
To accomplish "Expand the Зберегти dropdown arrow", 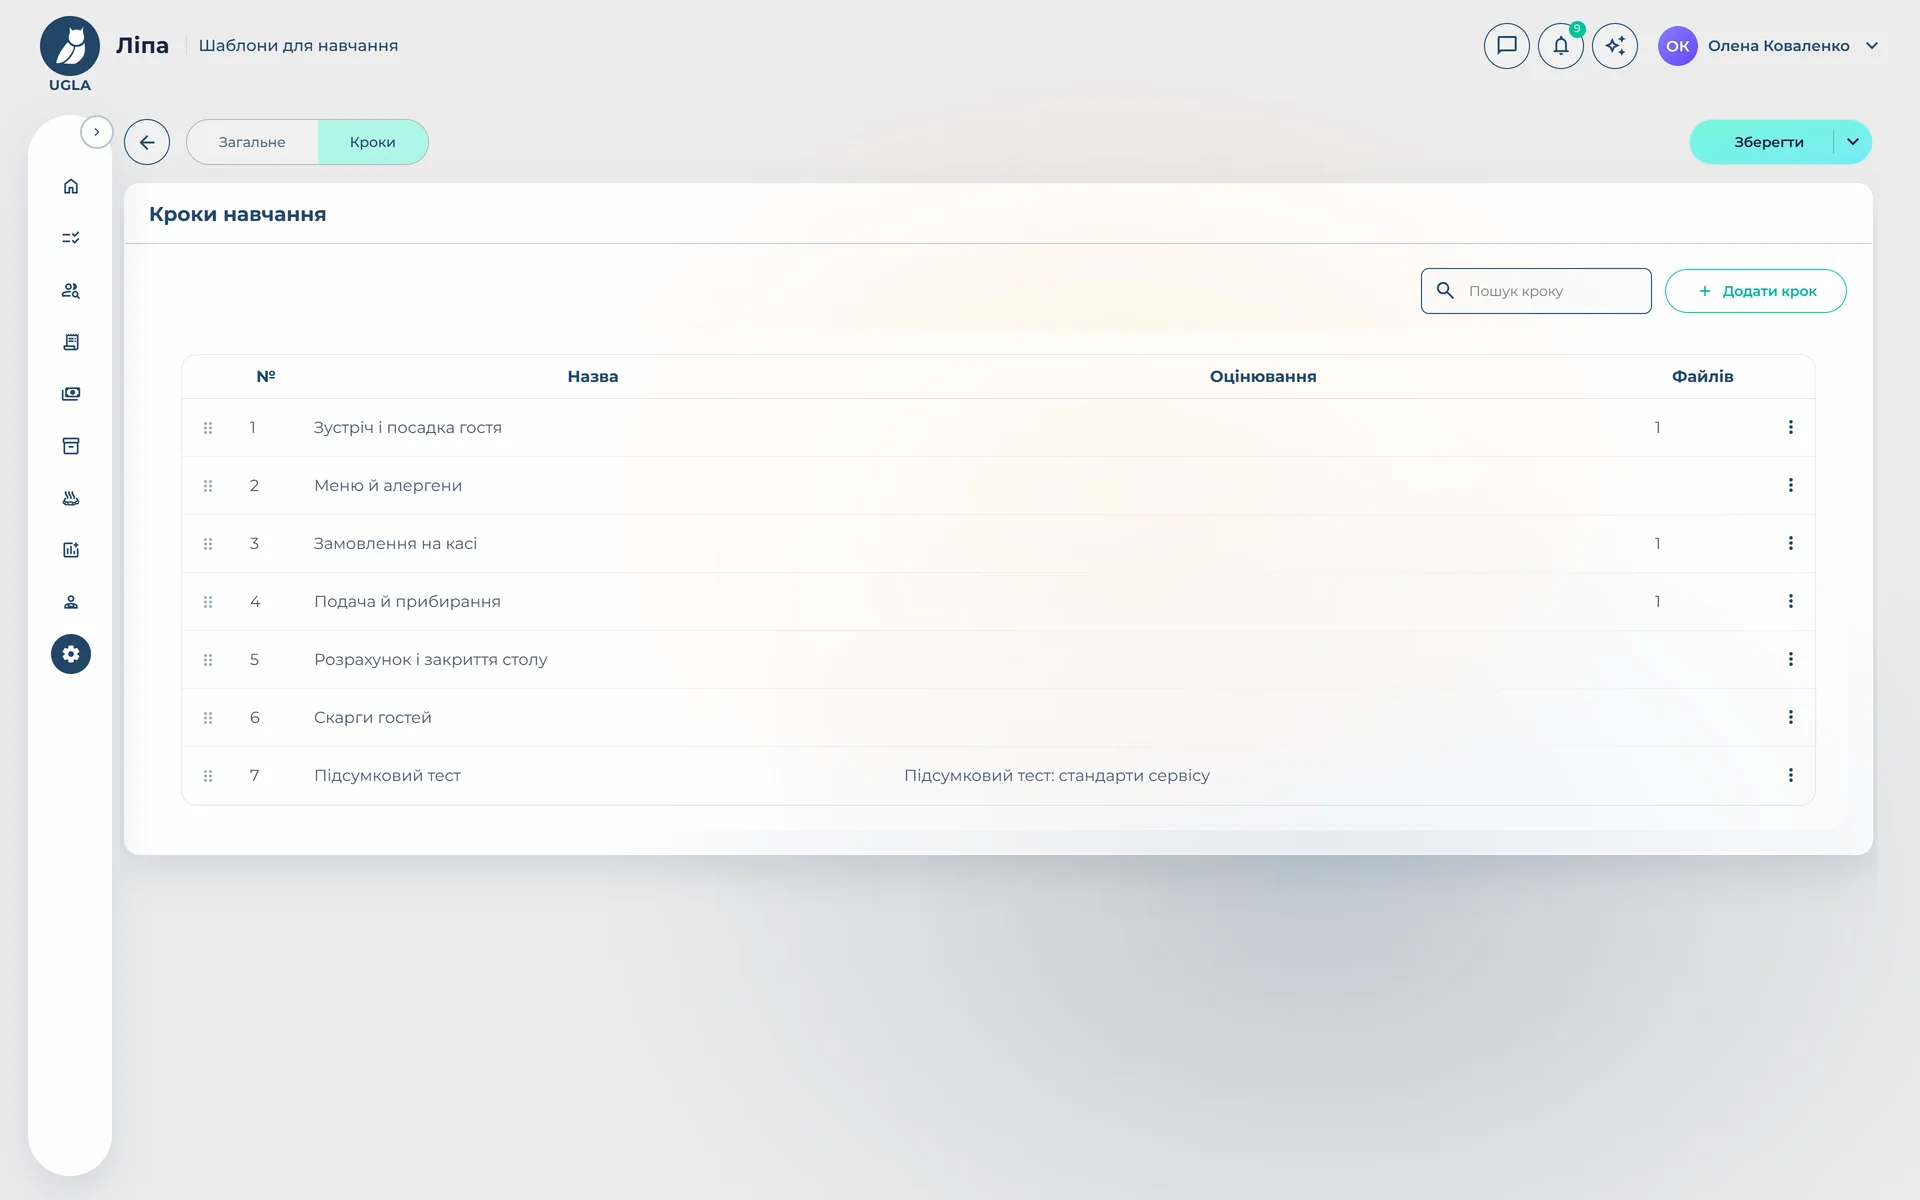I will (x=1853, y=142).
